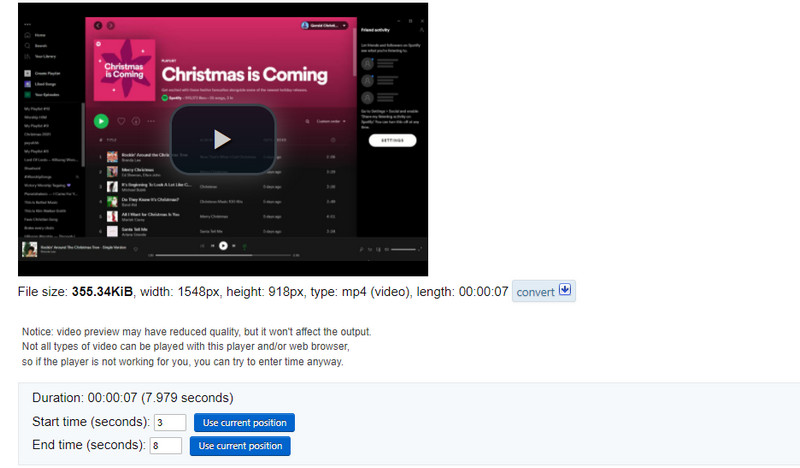The image size is (800, 468).
Task: Click the convert link
Action: point(535,292)
